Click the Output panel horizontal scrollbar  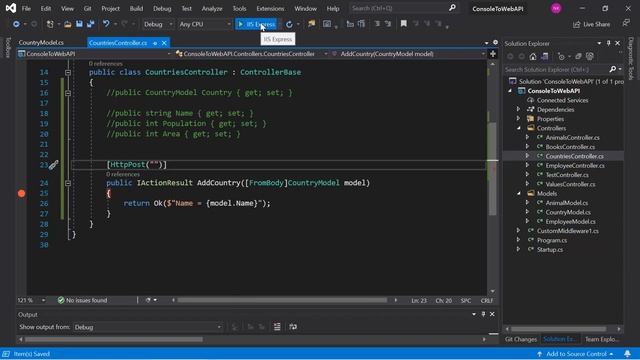pos(113,339)
